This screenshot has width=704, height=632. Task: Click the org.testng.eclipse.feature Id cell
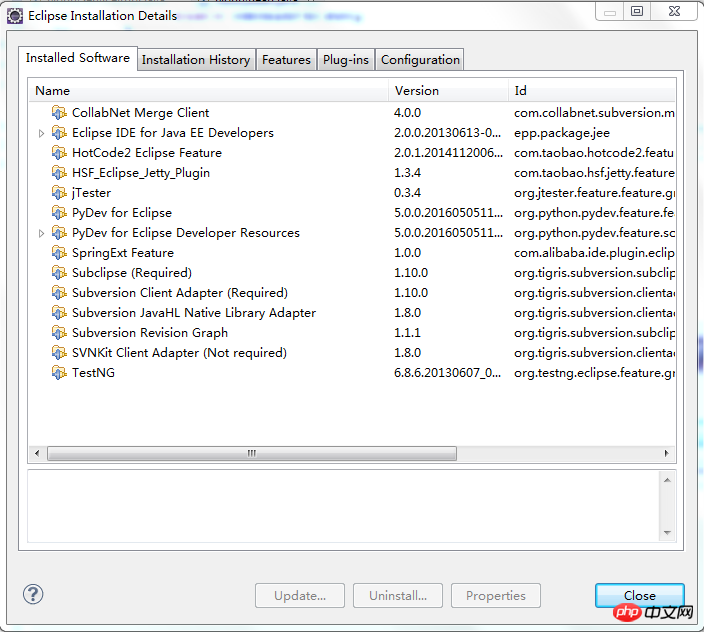594,373
